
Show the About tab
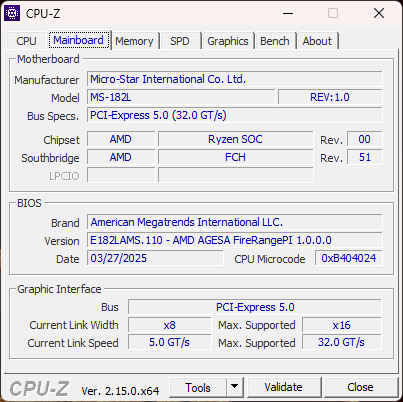317,41
